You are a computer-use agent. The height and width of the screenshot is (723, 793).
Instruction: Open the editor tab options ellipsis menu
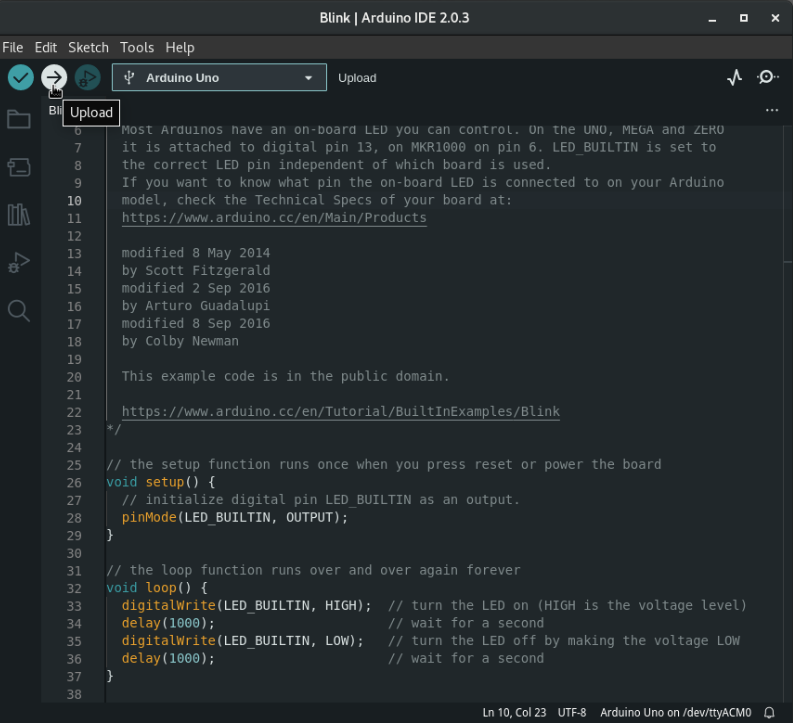772,110
